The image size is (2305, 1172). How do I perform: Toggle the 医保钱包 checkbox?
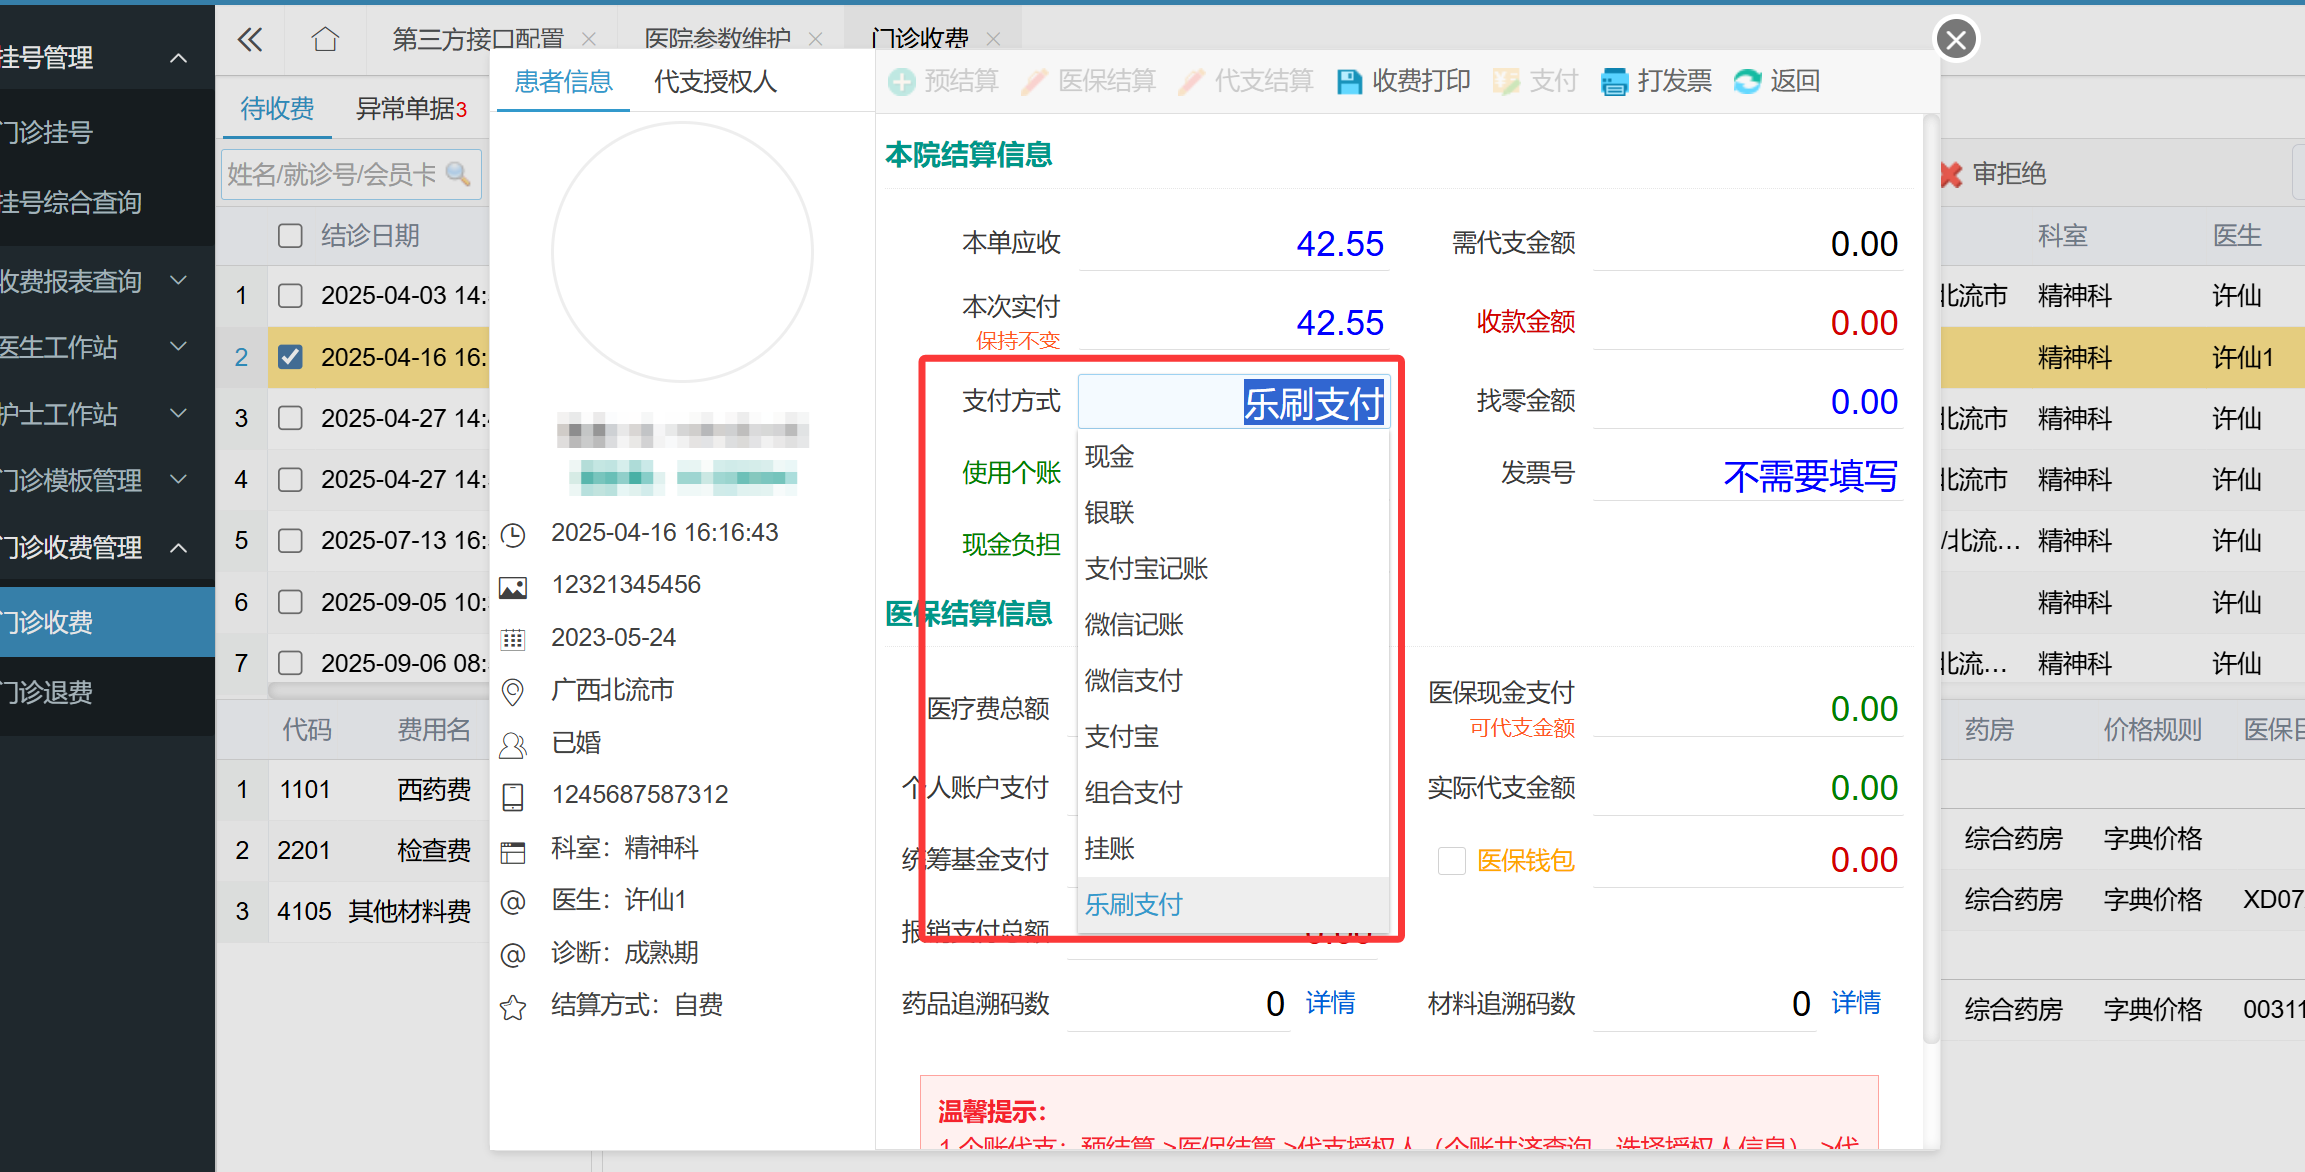point(1451,860)
